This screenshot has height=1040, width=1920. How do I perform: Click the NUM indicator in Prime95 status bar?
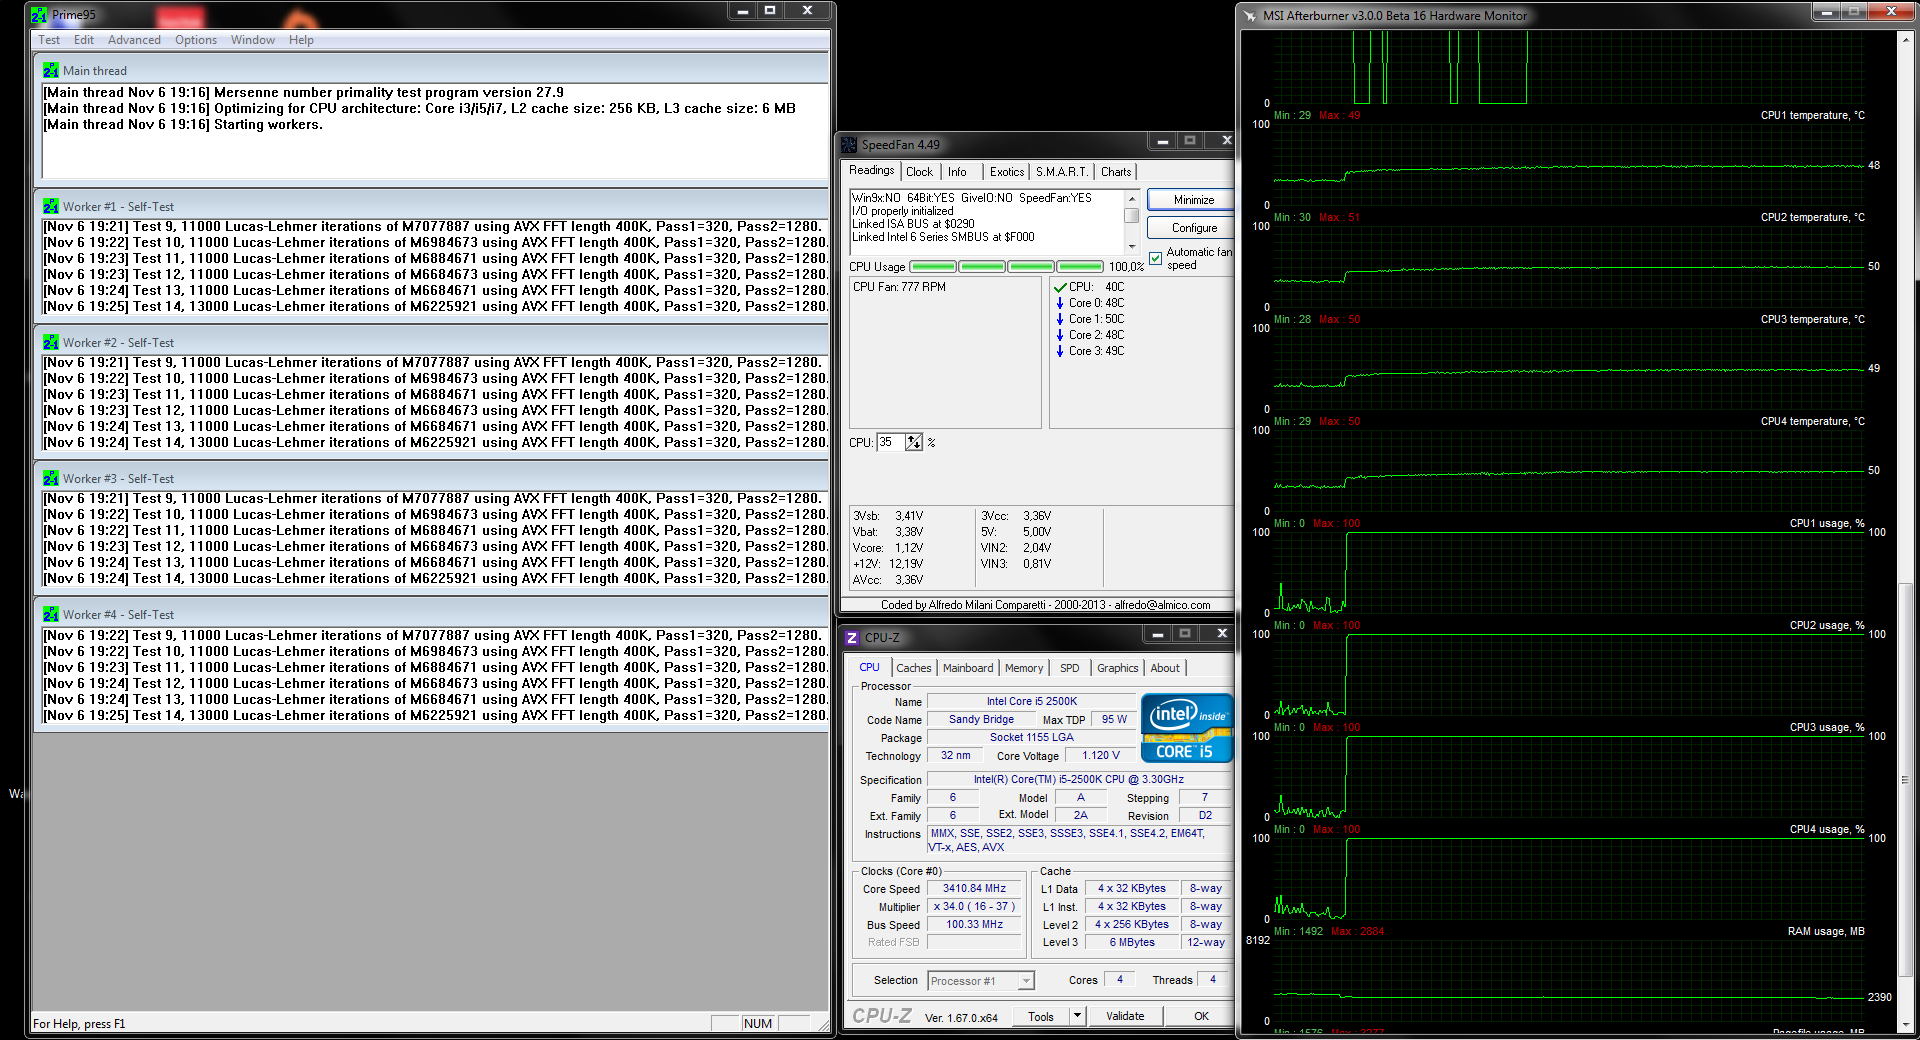[x=758, y=1023]
